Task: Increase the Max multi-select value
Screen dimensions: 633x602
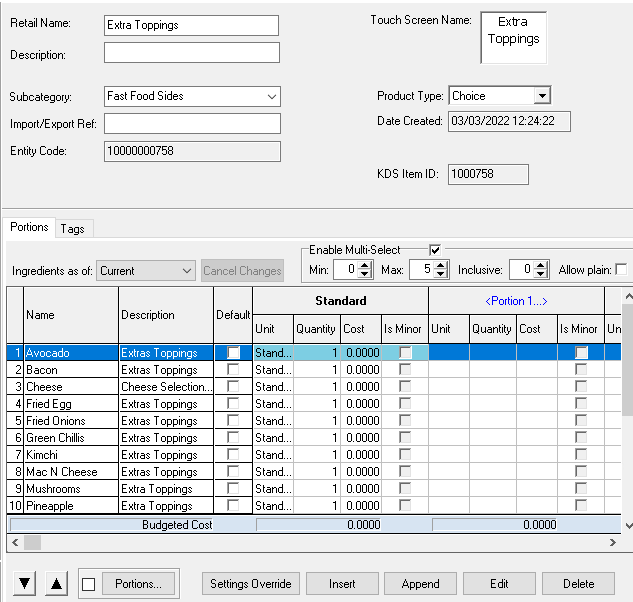Action: click(x=442, y=265)
